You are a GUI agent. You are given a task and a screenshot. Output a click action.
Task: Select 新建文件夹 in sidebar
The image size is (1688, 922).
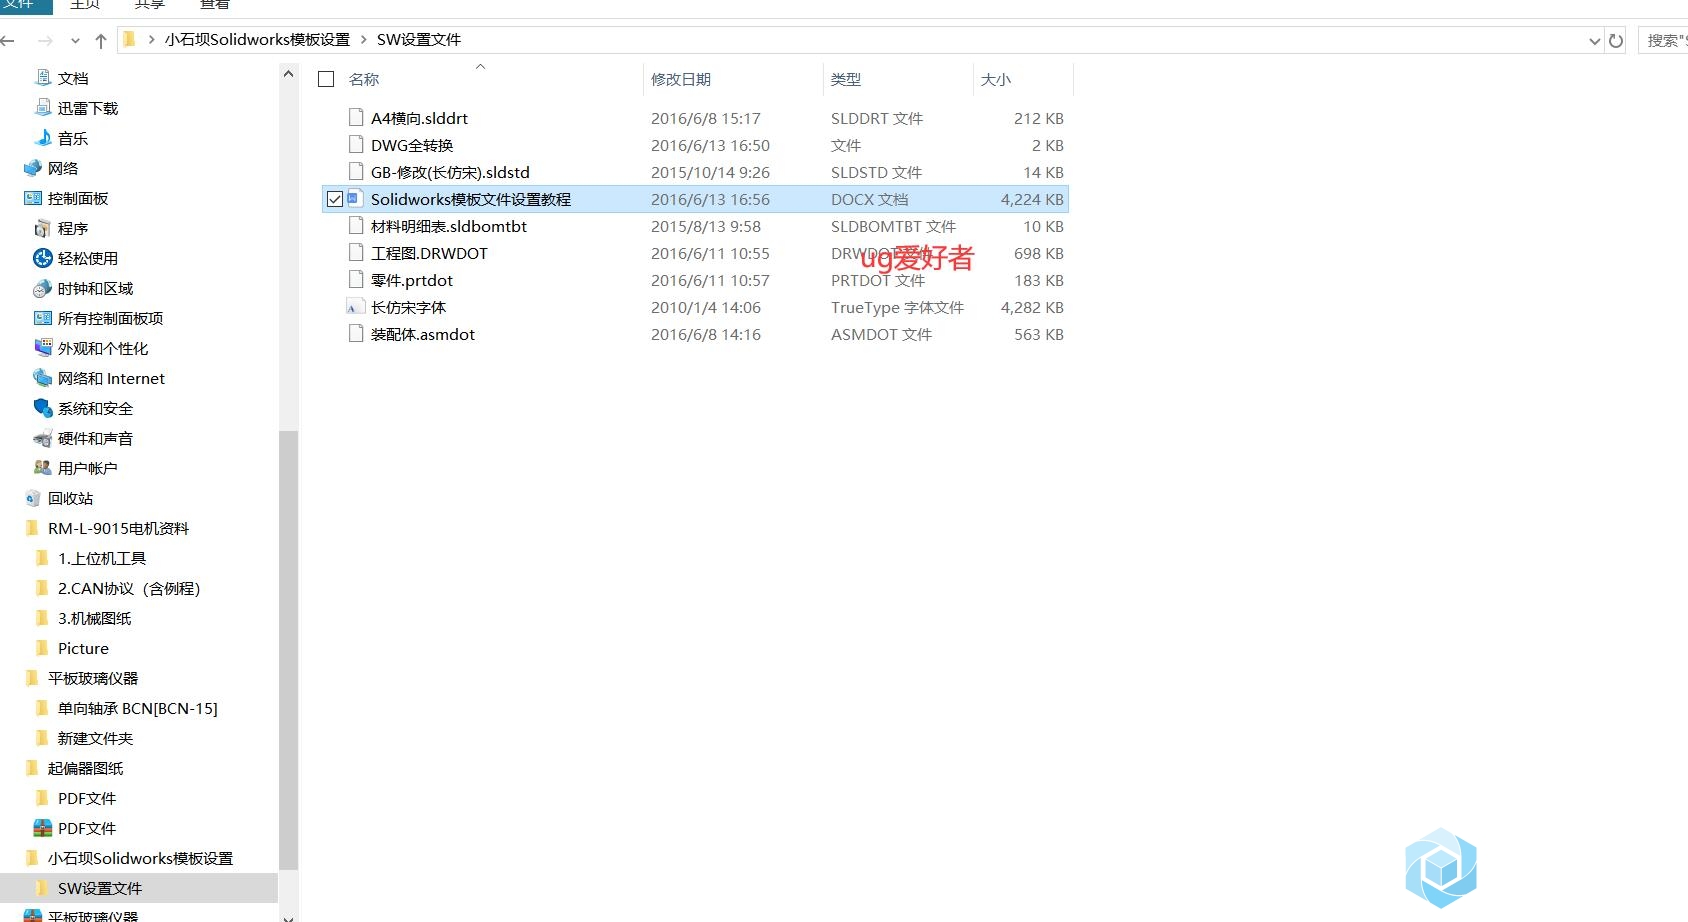coord(95,738)
